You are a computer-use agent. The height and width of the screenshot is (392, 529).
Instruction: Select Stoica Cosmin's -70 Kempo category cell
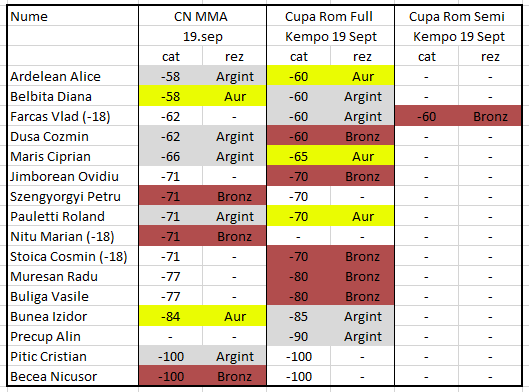299,256
